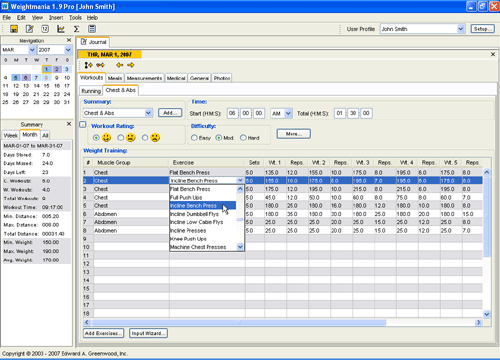500x360 pixels.
Task: Switch to the General tab
Action: coord(199,78)
